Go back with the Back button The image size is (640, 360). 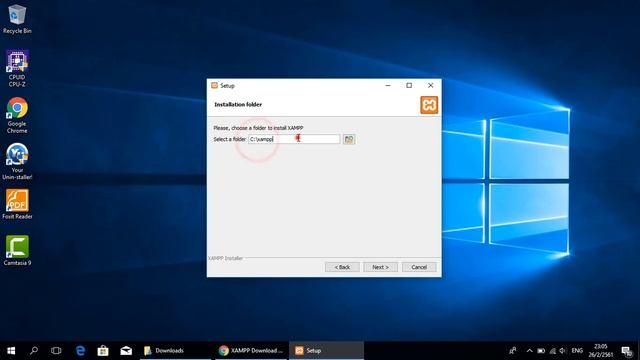coord(342,267)
